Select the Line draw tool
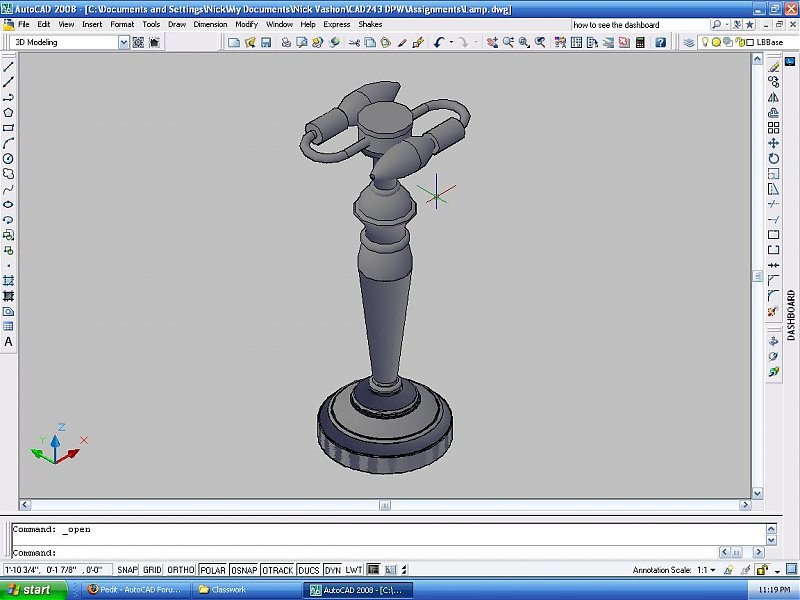This screenshot has width=800, height=600. (8, 66)
